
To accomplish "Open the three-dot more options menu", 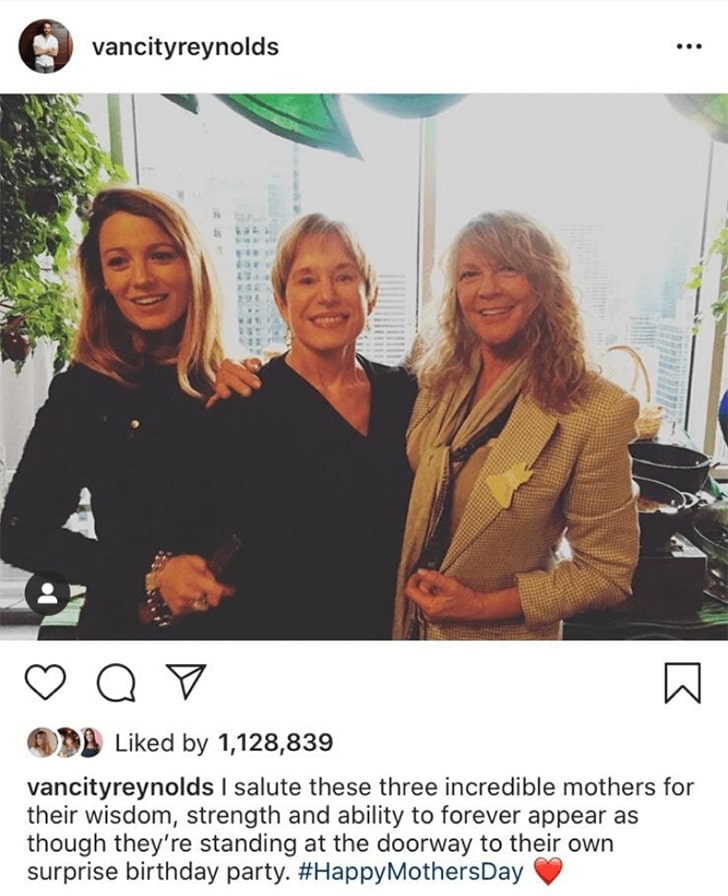I will (689, 47).
